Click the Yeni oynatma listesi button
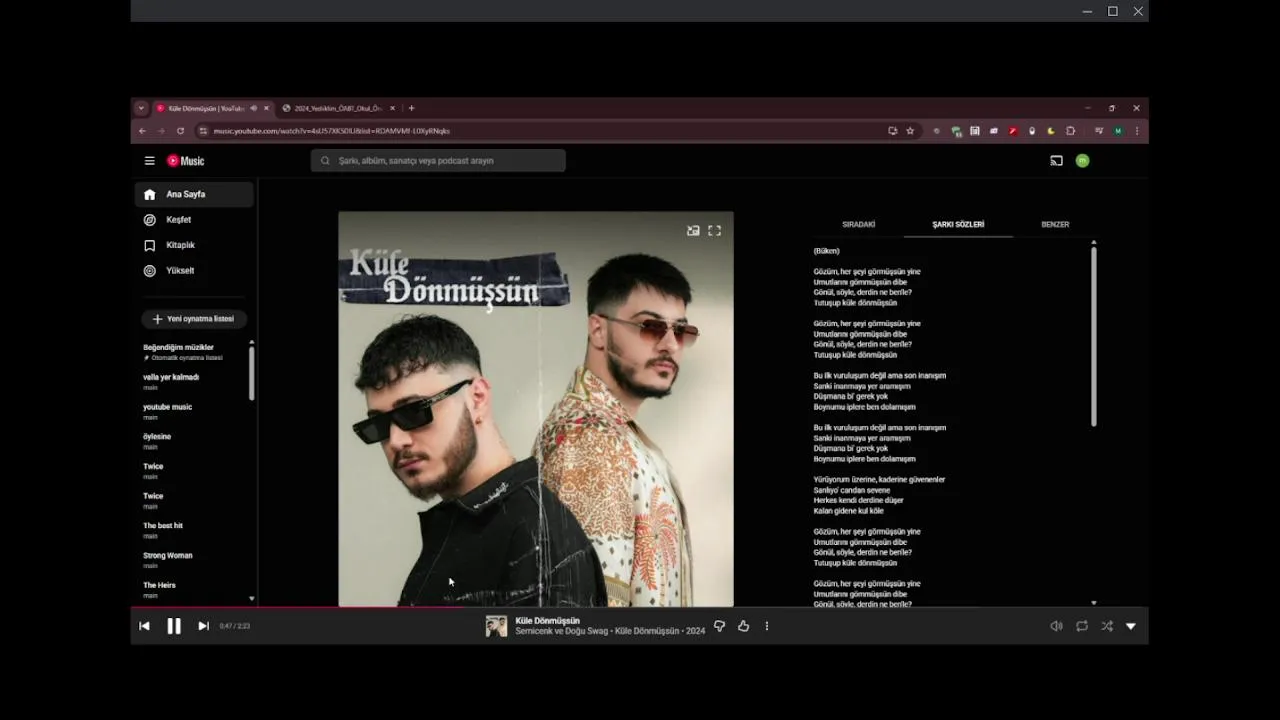This screenshot has height=720, width=1280. click(x=194, y=319)
